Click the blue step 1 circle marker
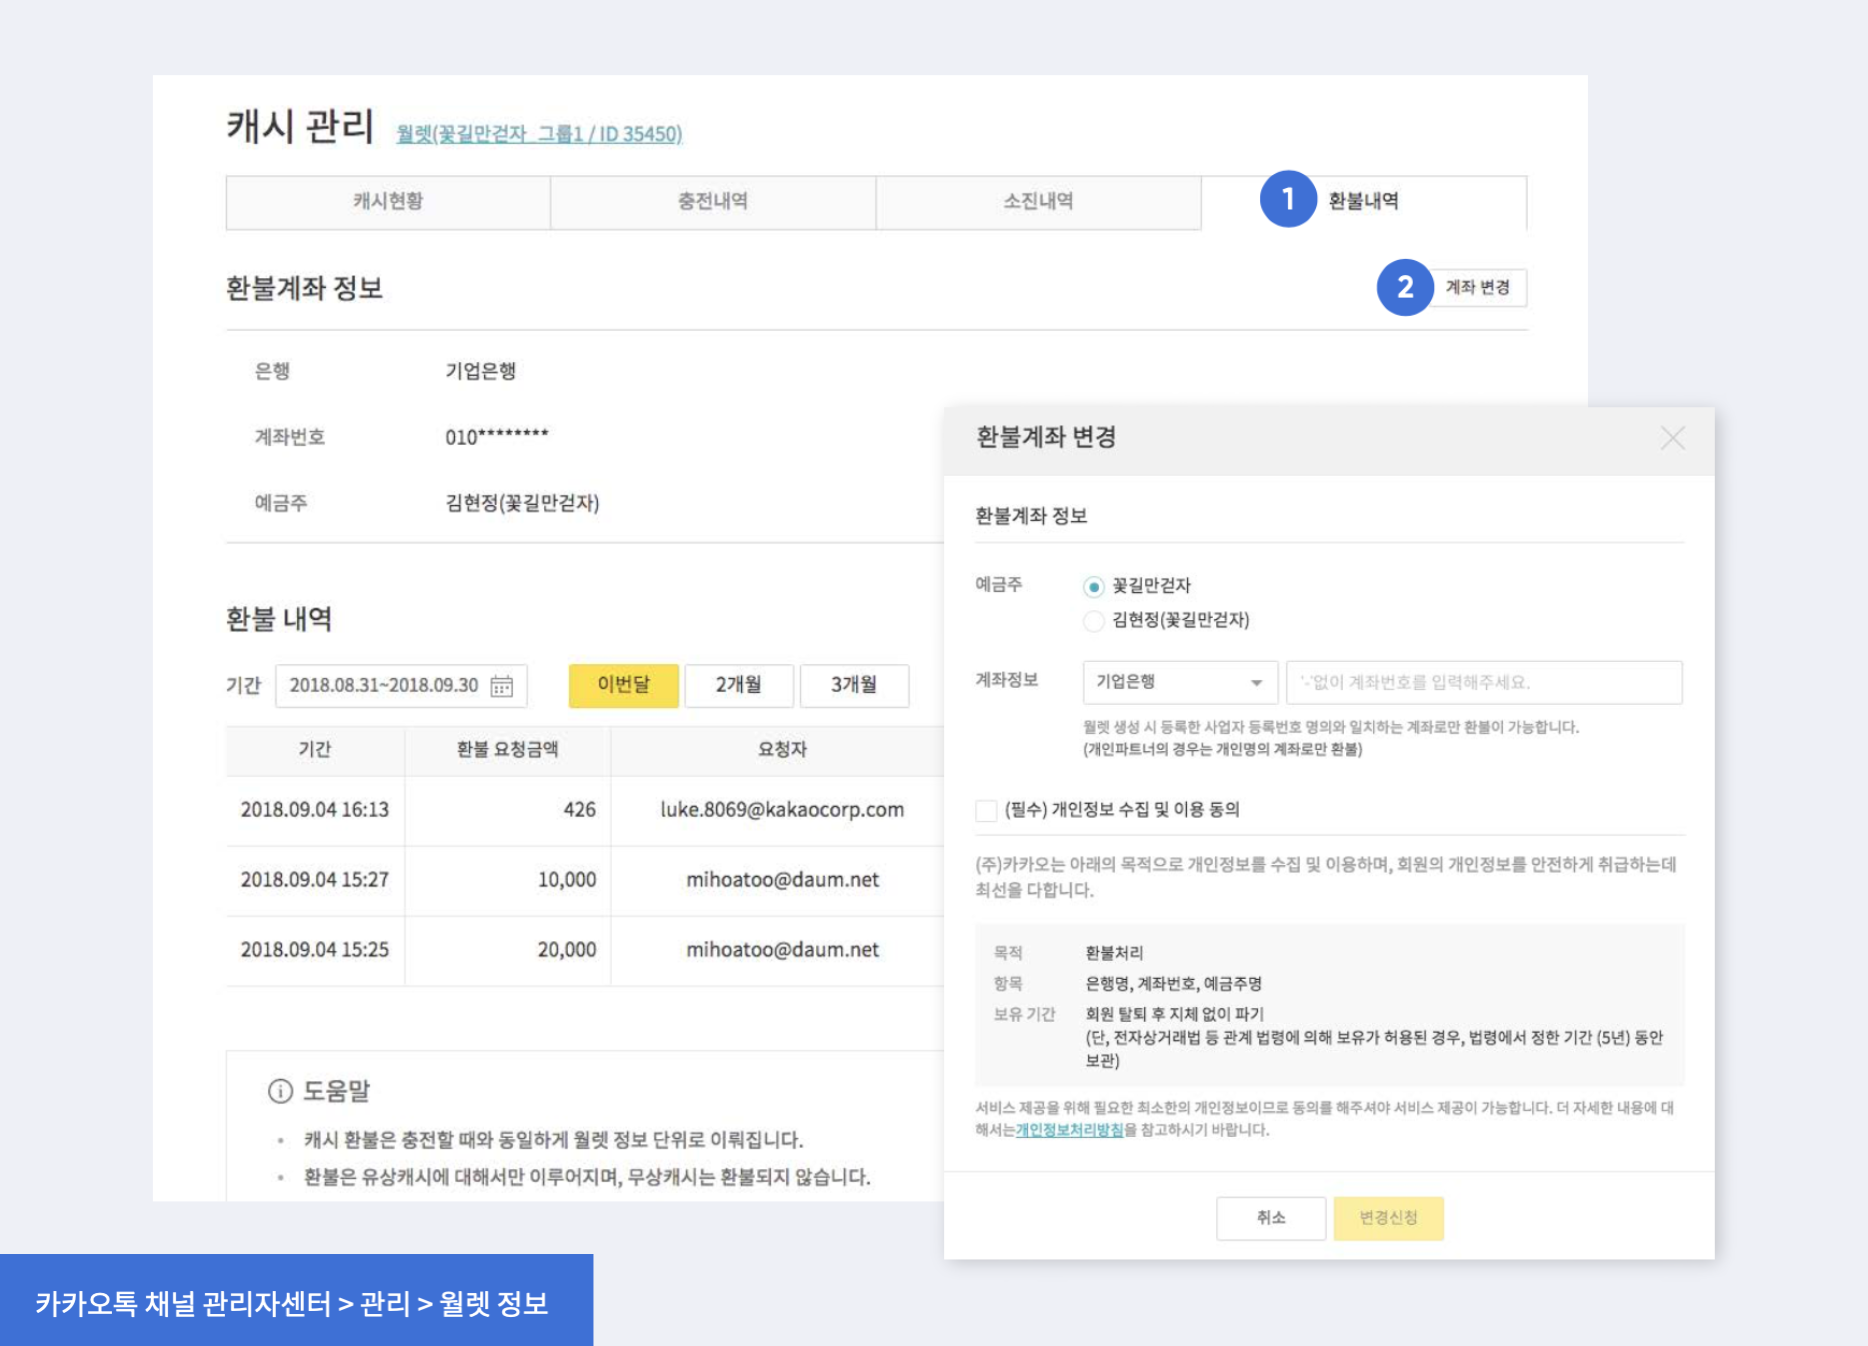 click(1287, 200)
